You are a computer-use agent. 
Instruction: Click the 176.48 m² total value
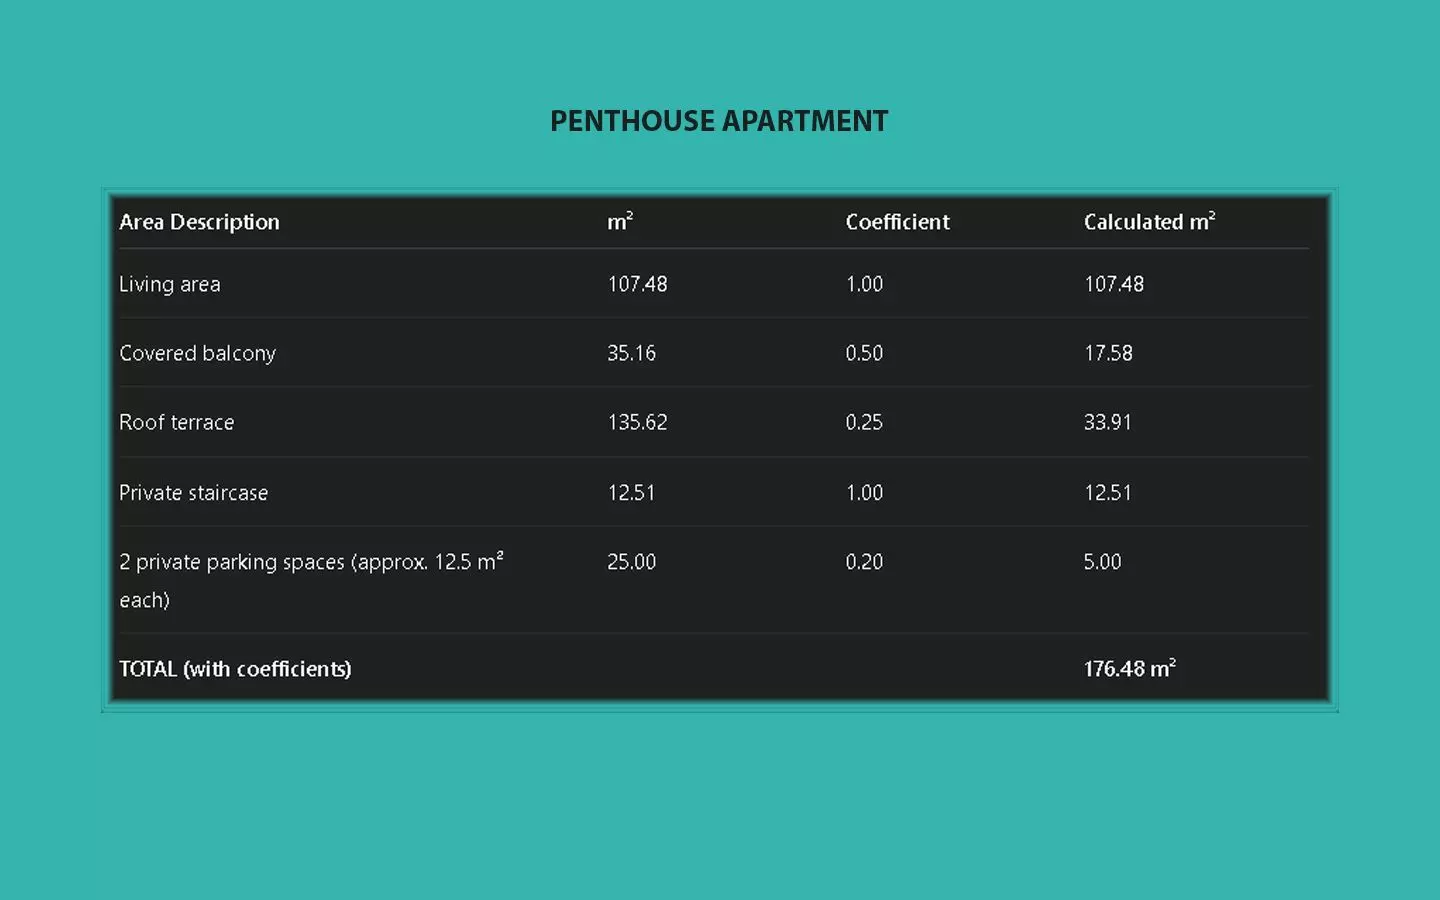coord(1129,668)
